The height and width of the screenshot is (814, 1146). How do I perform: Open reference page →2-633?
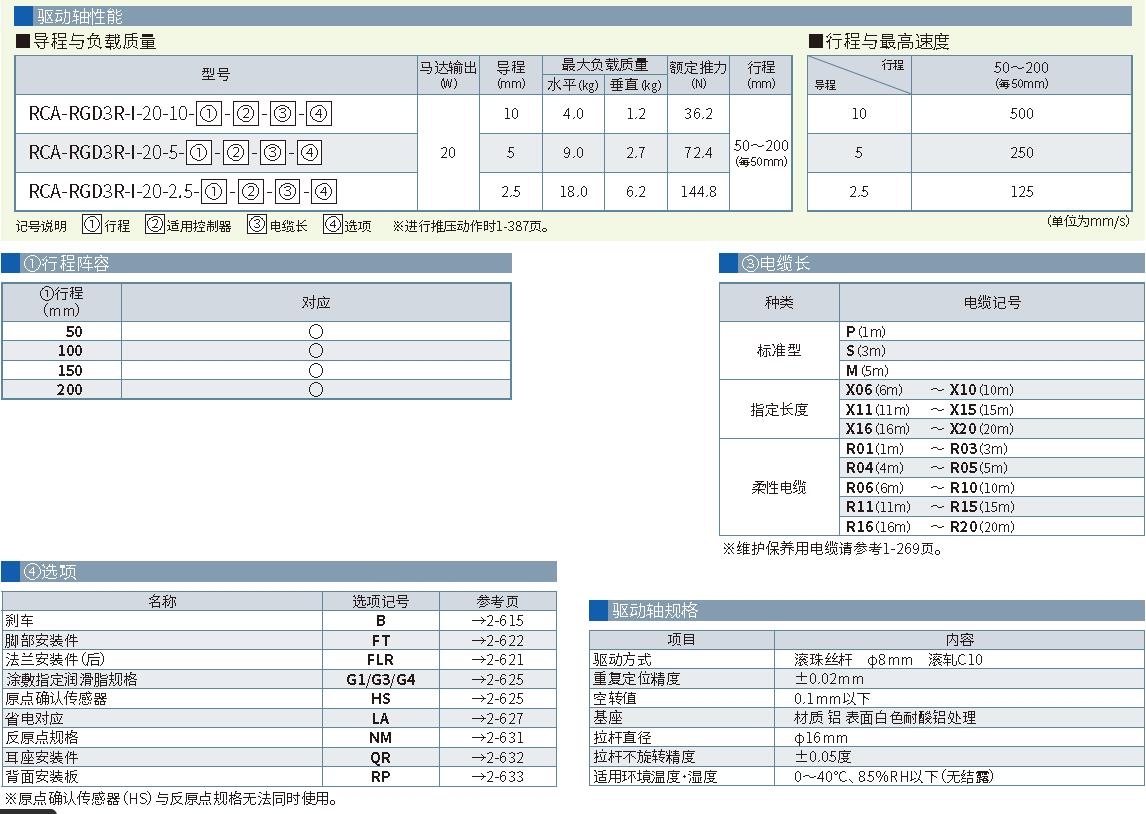tap(498, 777)
